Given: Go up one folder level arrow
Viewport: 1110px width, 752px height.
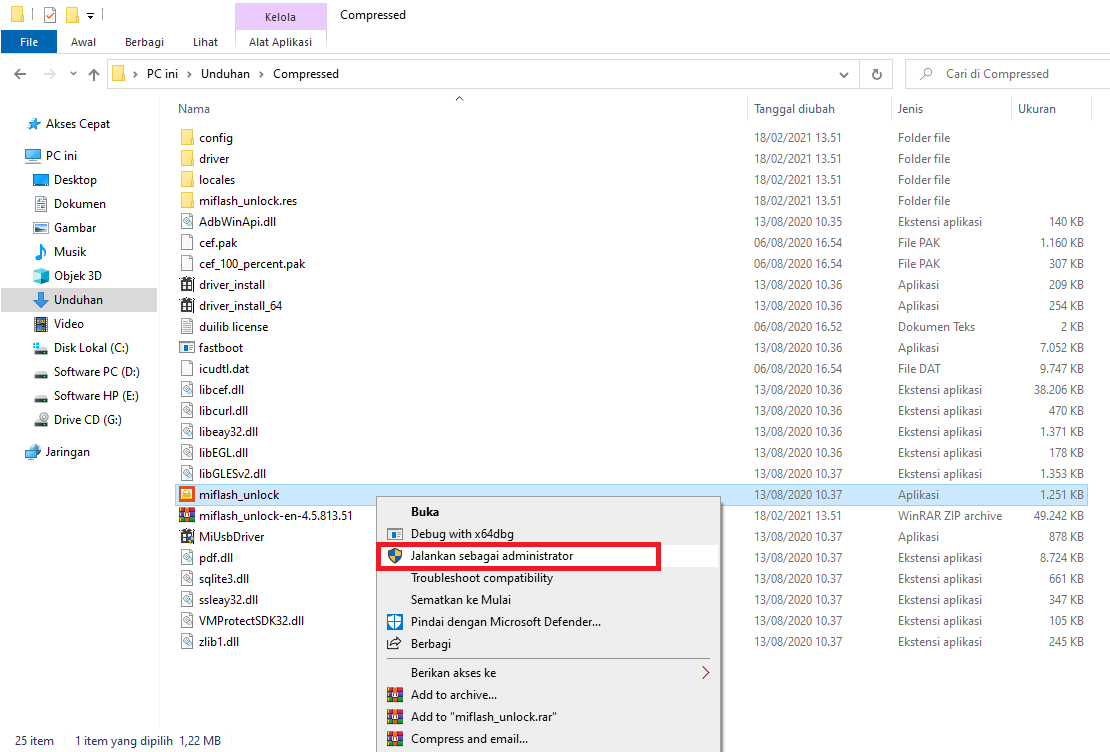Looking at the screenshot, I should tap(93, 74).
